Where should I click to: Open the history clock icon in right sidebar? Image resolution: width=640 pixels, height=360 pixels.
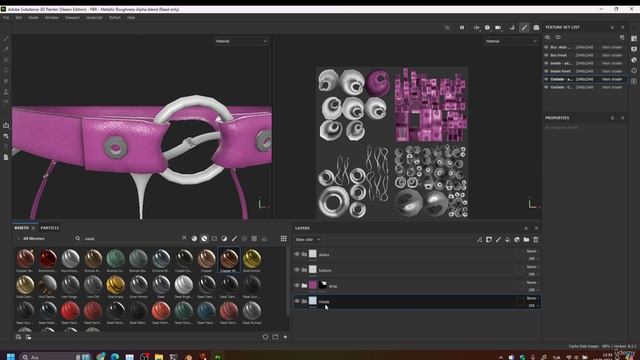[634, 70]
